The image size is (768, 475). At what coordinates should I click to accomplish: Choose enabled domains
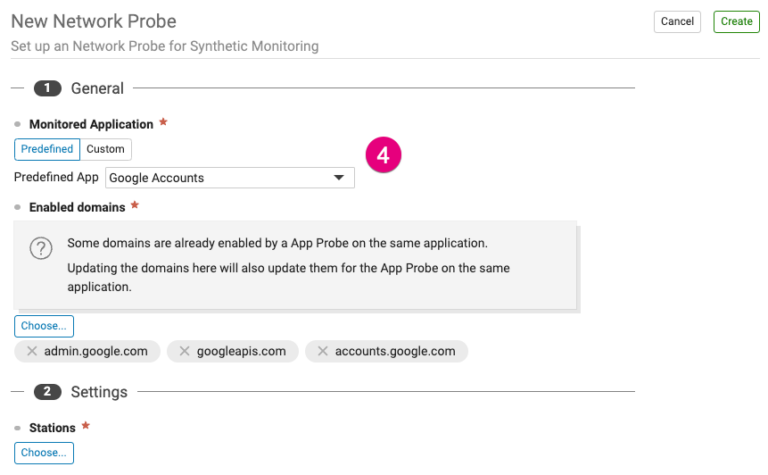tap(43, 326)
